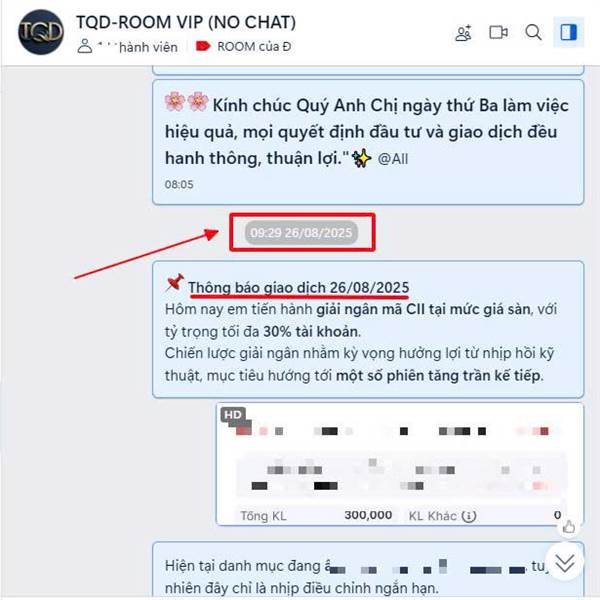Like the trading screenshot with thumbs-up

[x=568, y=527]
